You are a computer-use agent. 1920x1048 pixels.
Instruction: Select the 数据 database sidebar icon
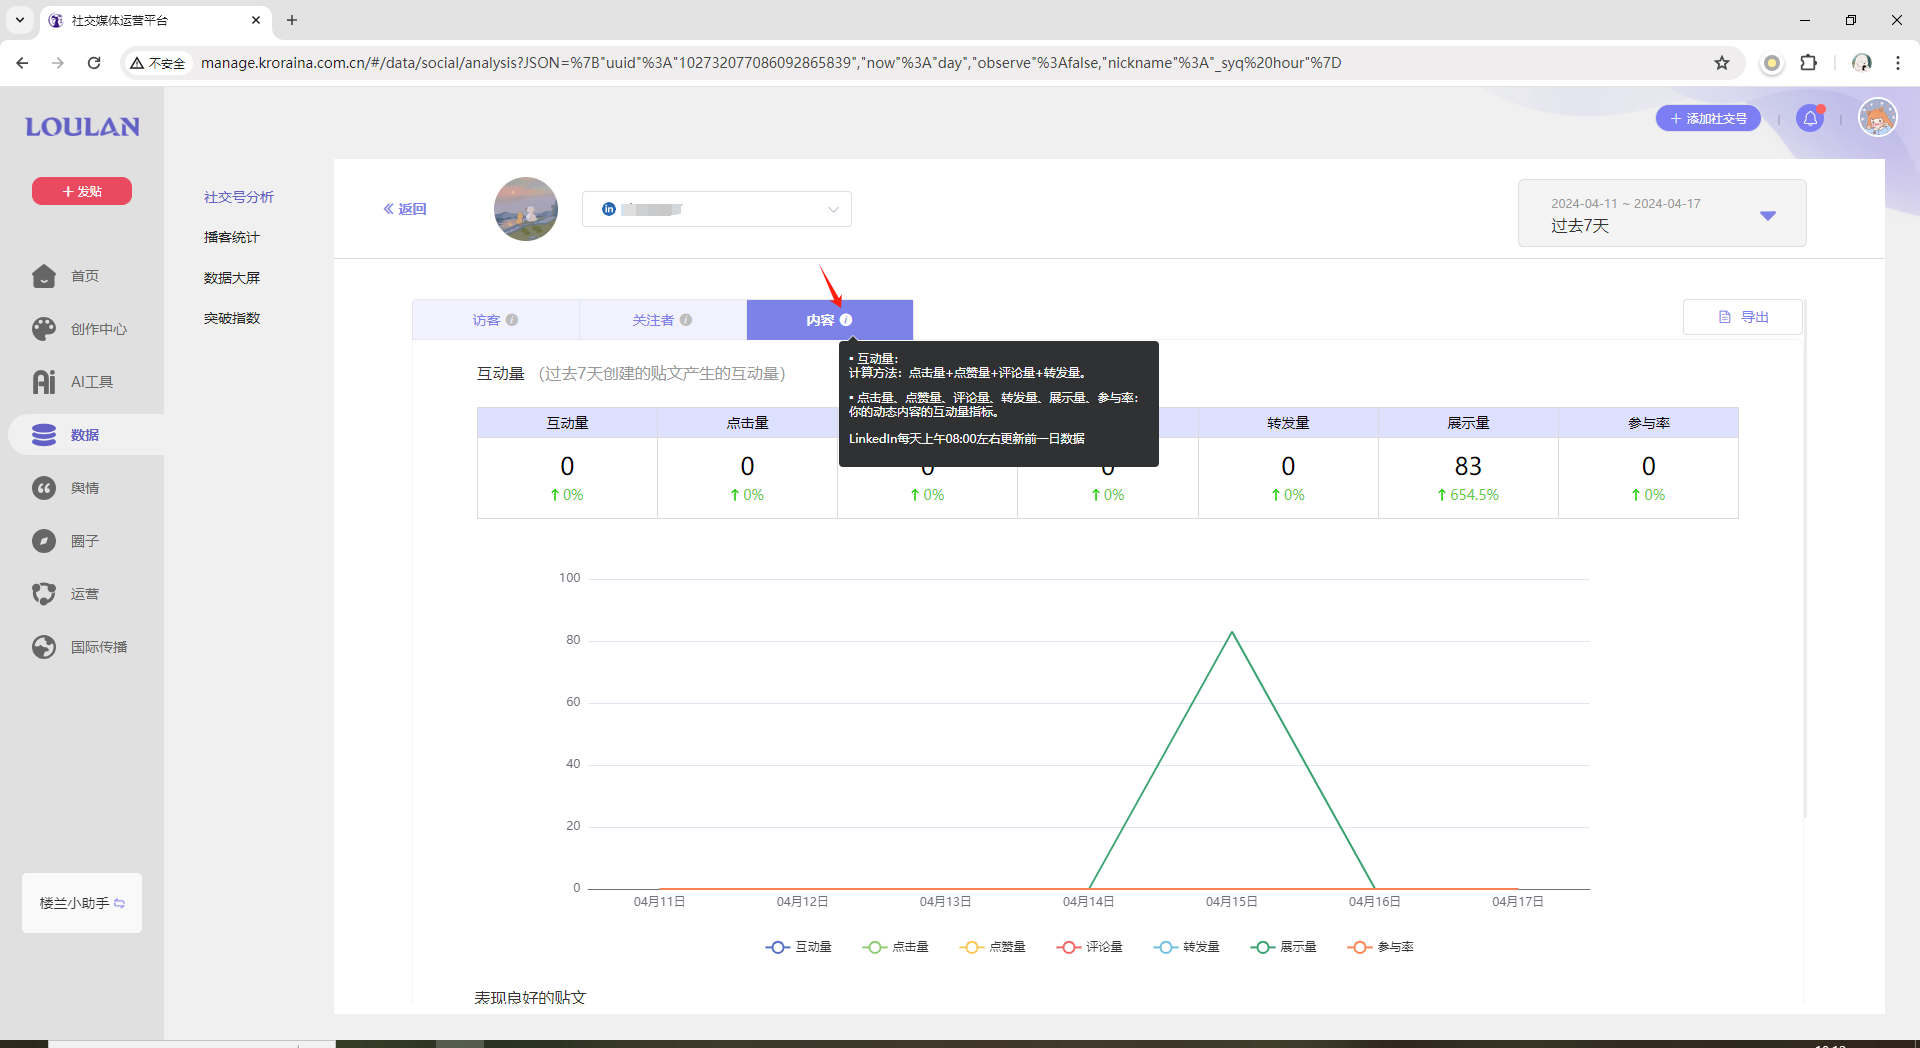click(x=44, y=435)
